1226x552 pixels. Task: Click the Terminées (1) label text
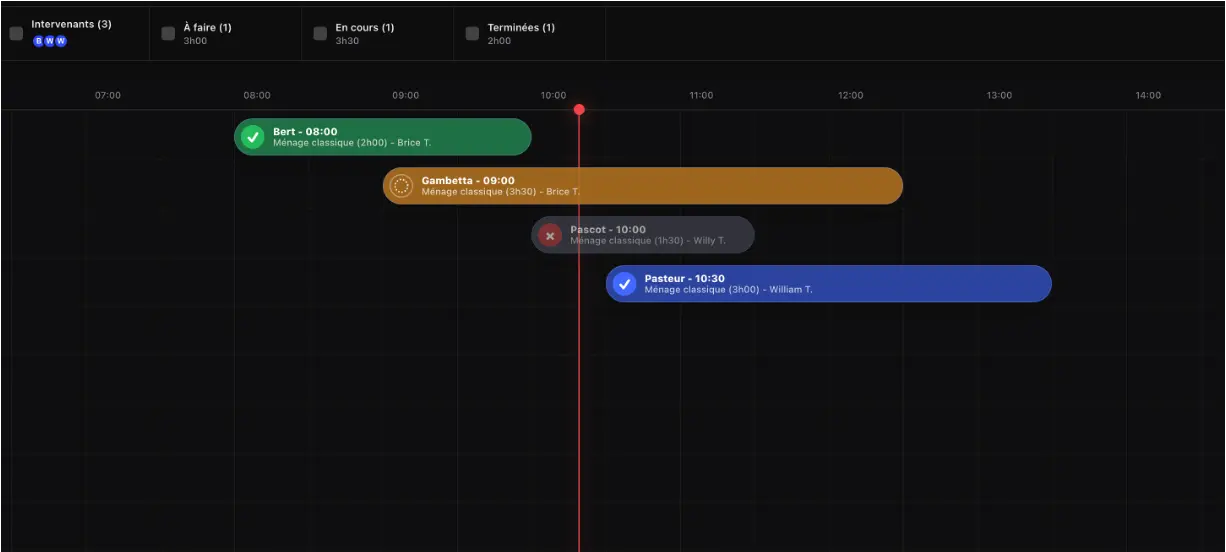[521, 27]
